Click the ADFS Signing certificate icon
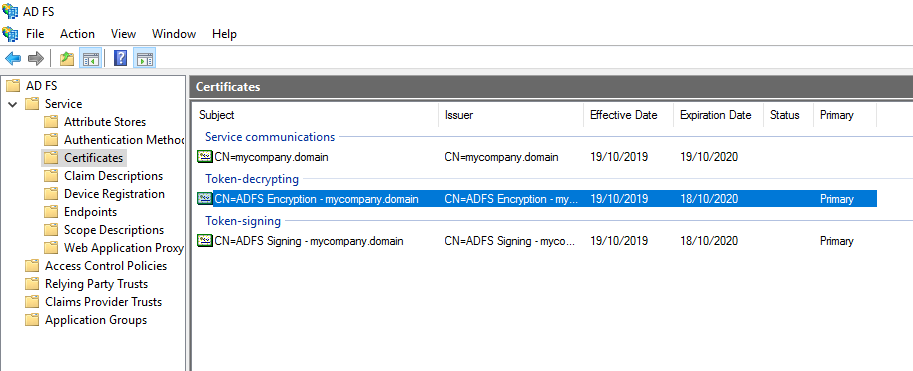This screenshot has height=371, width=913. 205,241
